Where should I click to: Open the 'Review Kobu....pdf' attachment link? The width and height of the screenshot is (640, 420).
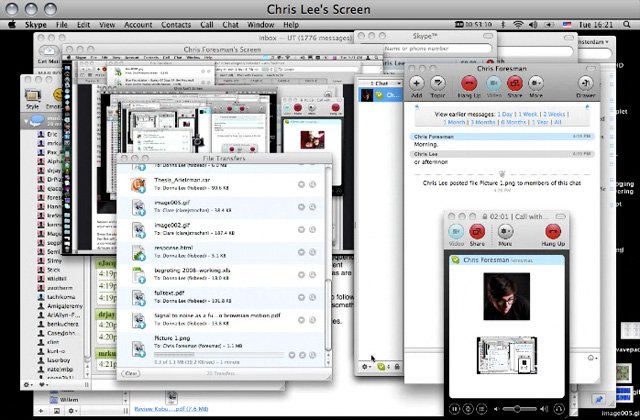click(171, 409)
